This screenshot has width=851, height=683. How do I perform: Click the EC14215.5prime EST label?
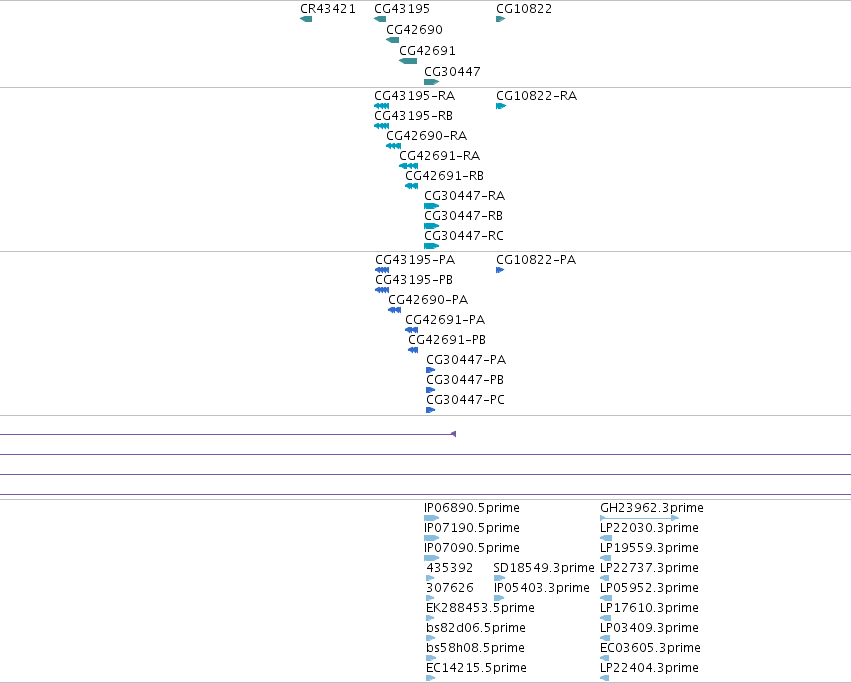pyautogui.click(x=477, y=668)
